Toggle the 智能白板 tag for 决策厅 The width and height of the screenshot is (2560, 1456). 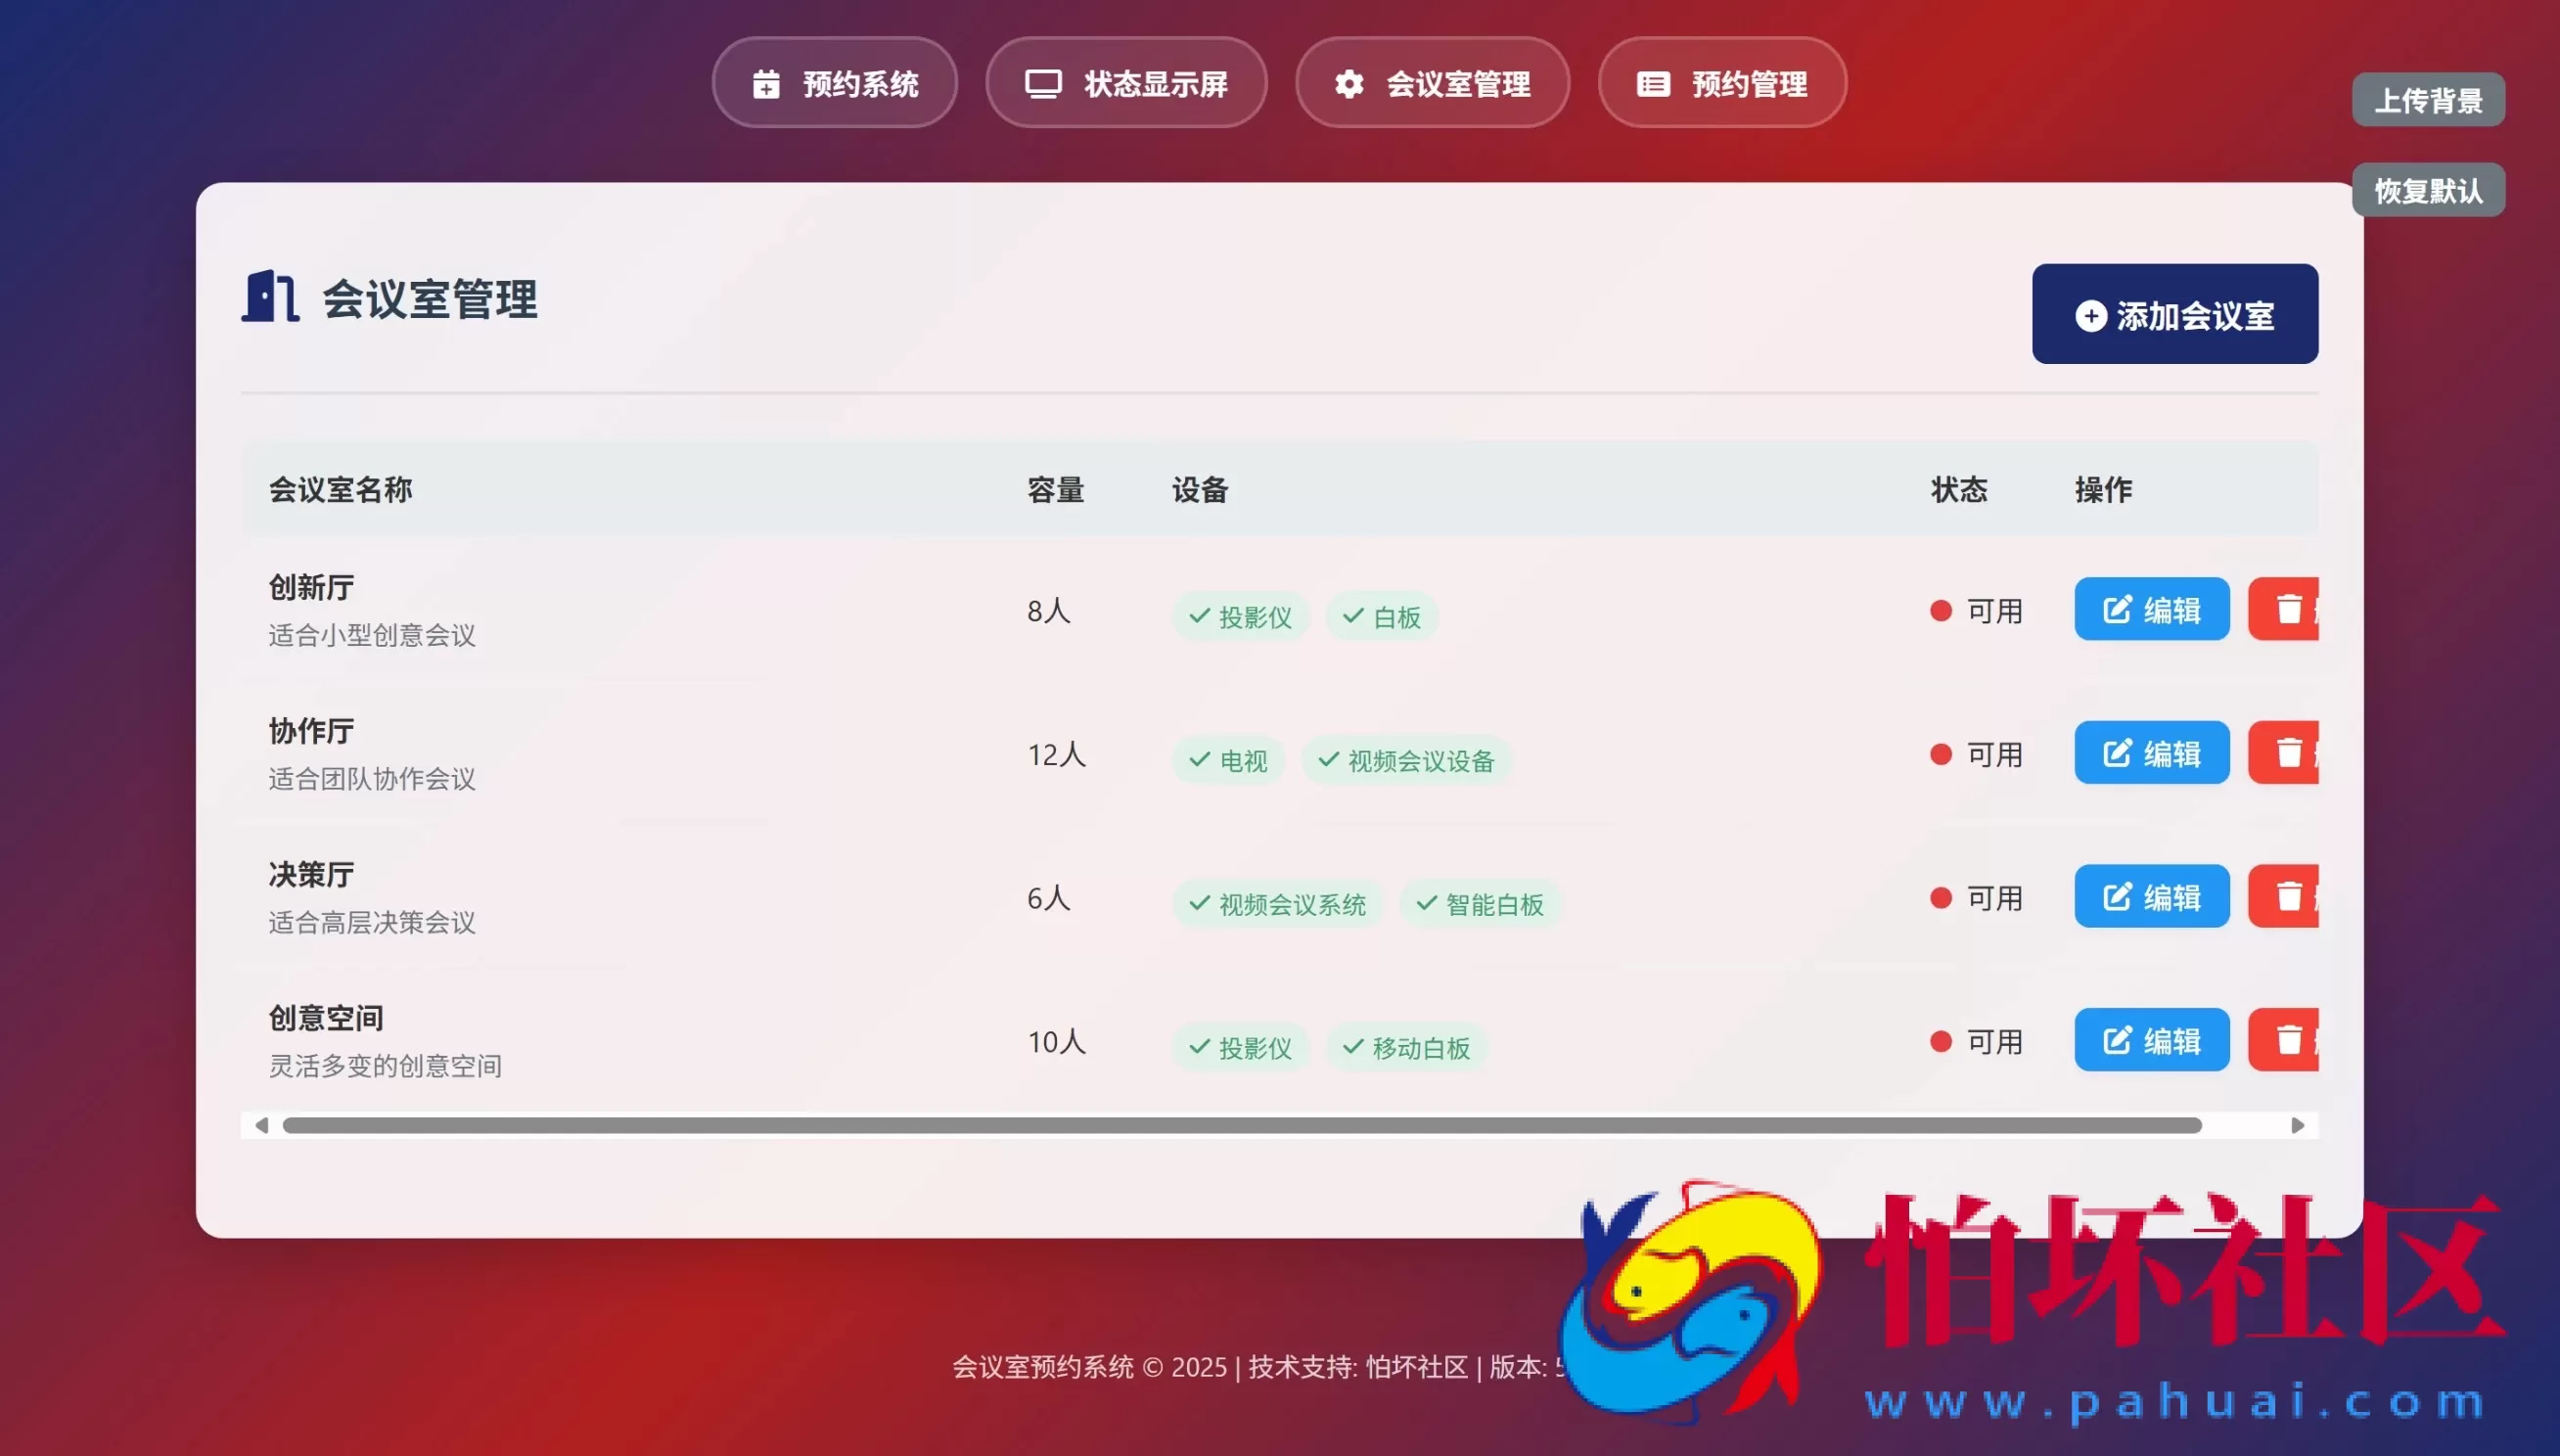1479,904
